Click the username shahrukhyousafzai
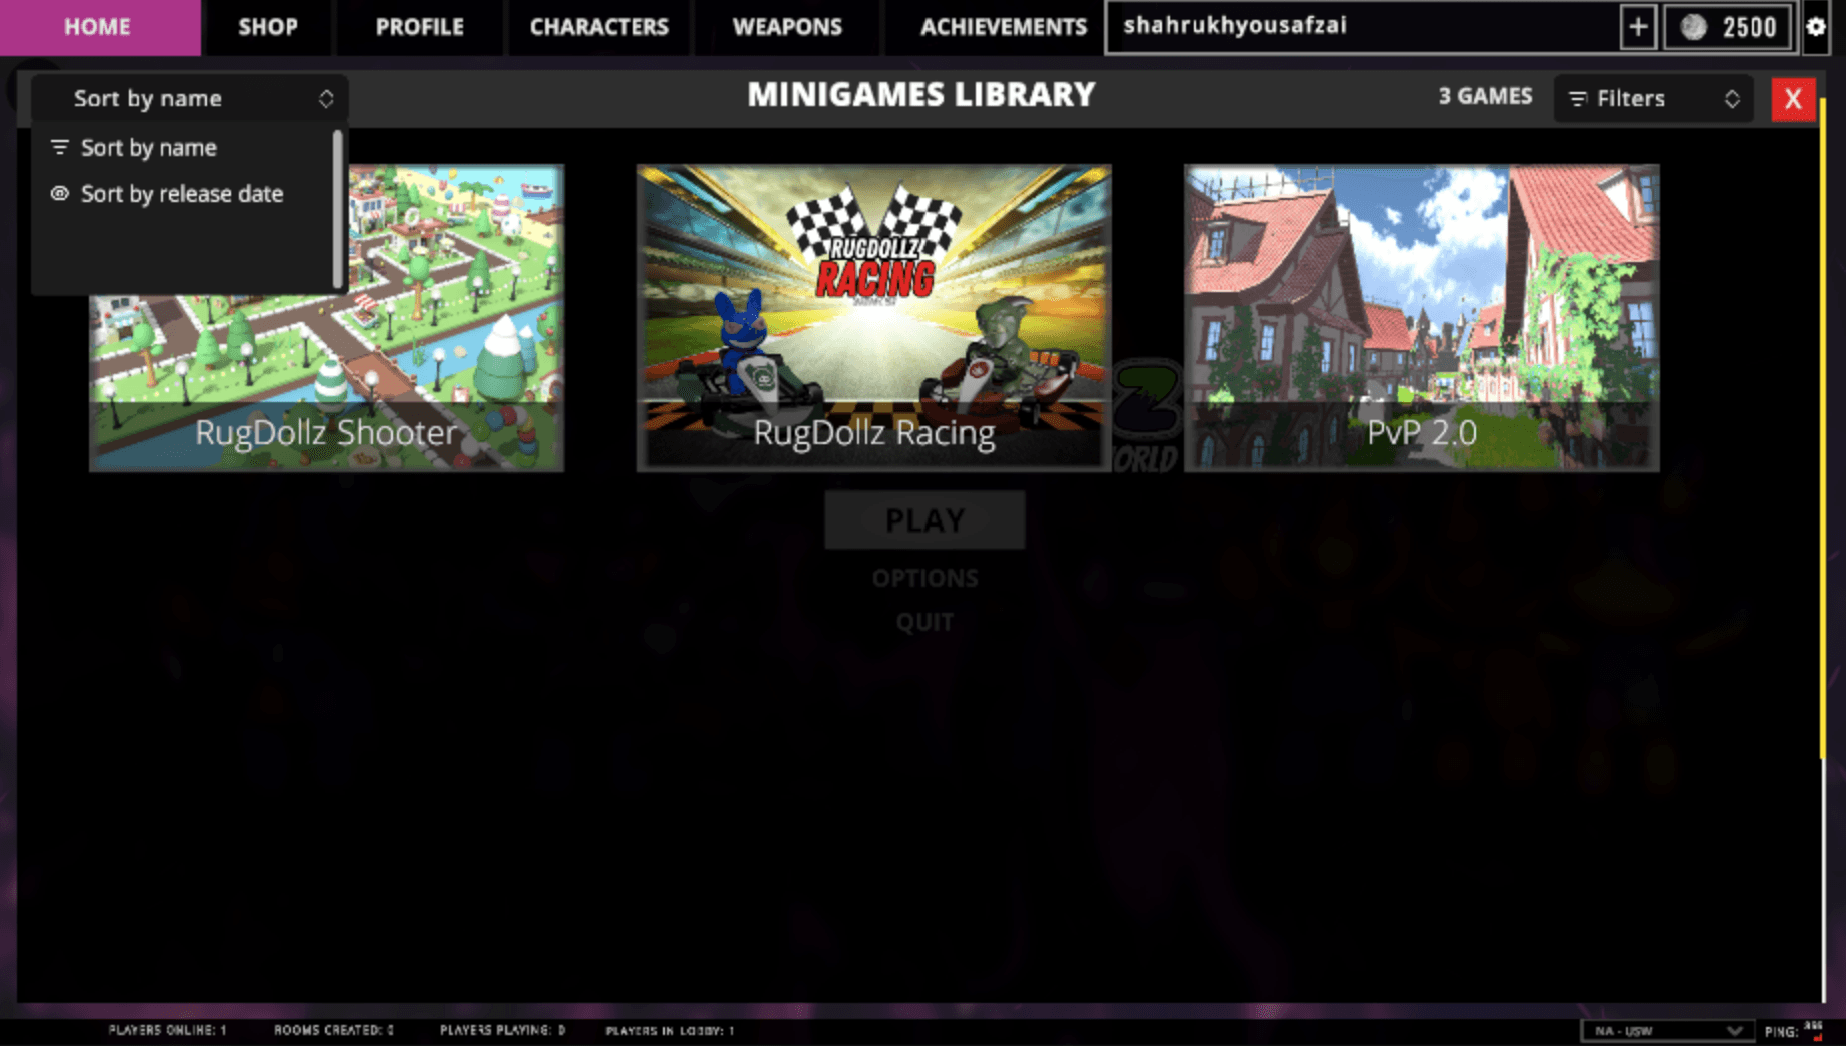This screenshot has height=1046, width=1846. coord(1235,25)
